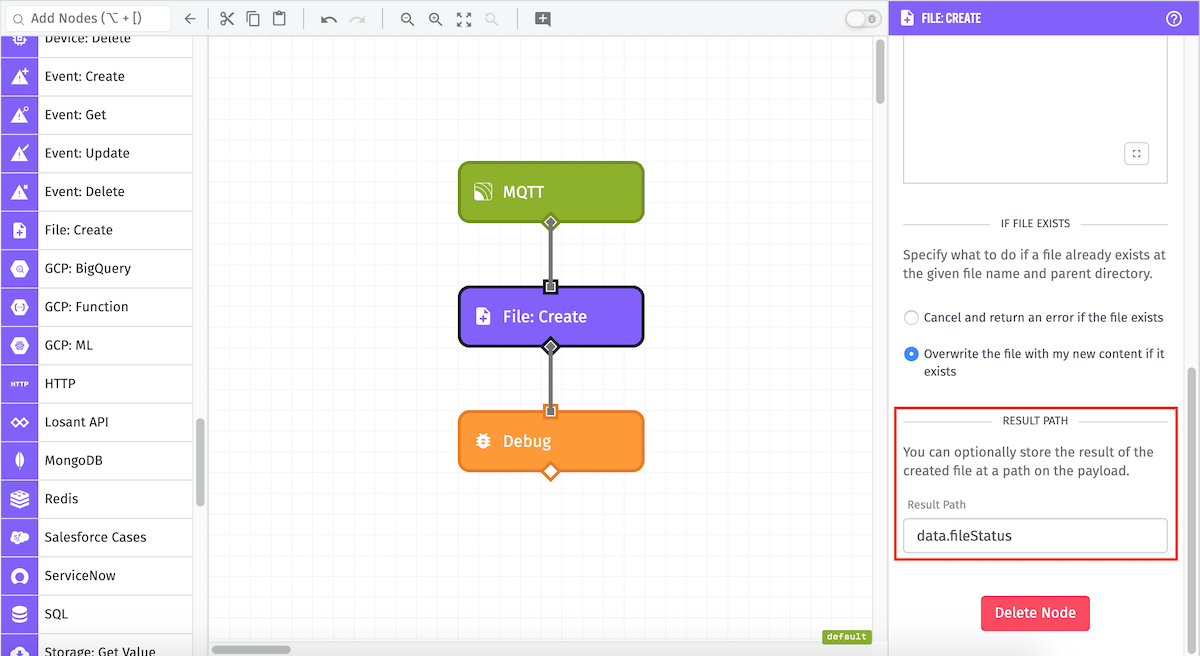Reset zoom with the greyed magnifier icon
Viewport: 1200px width, 656px height.
tap(491, 19)
